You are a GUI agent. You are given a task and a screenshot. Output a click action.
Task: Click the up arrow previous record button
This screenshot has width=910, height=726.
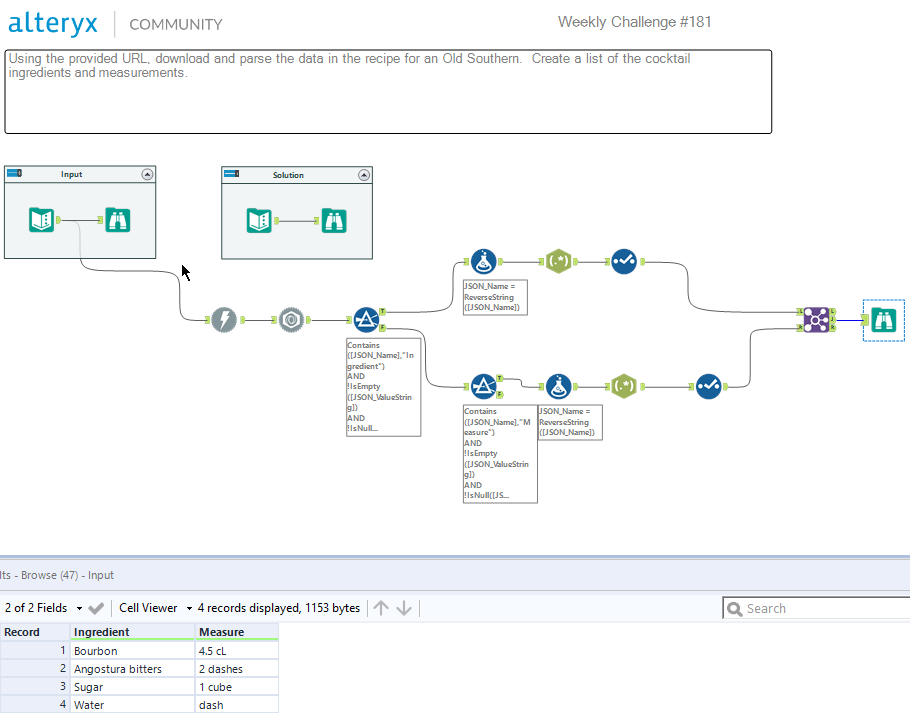pos(381,608)
